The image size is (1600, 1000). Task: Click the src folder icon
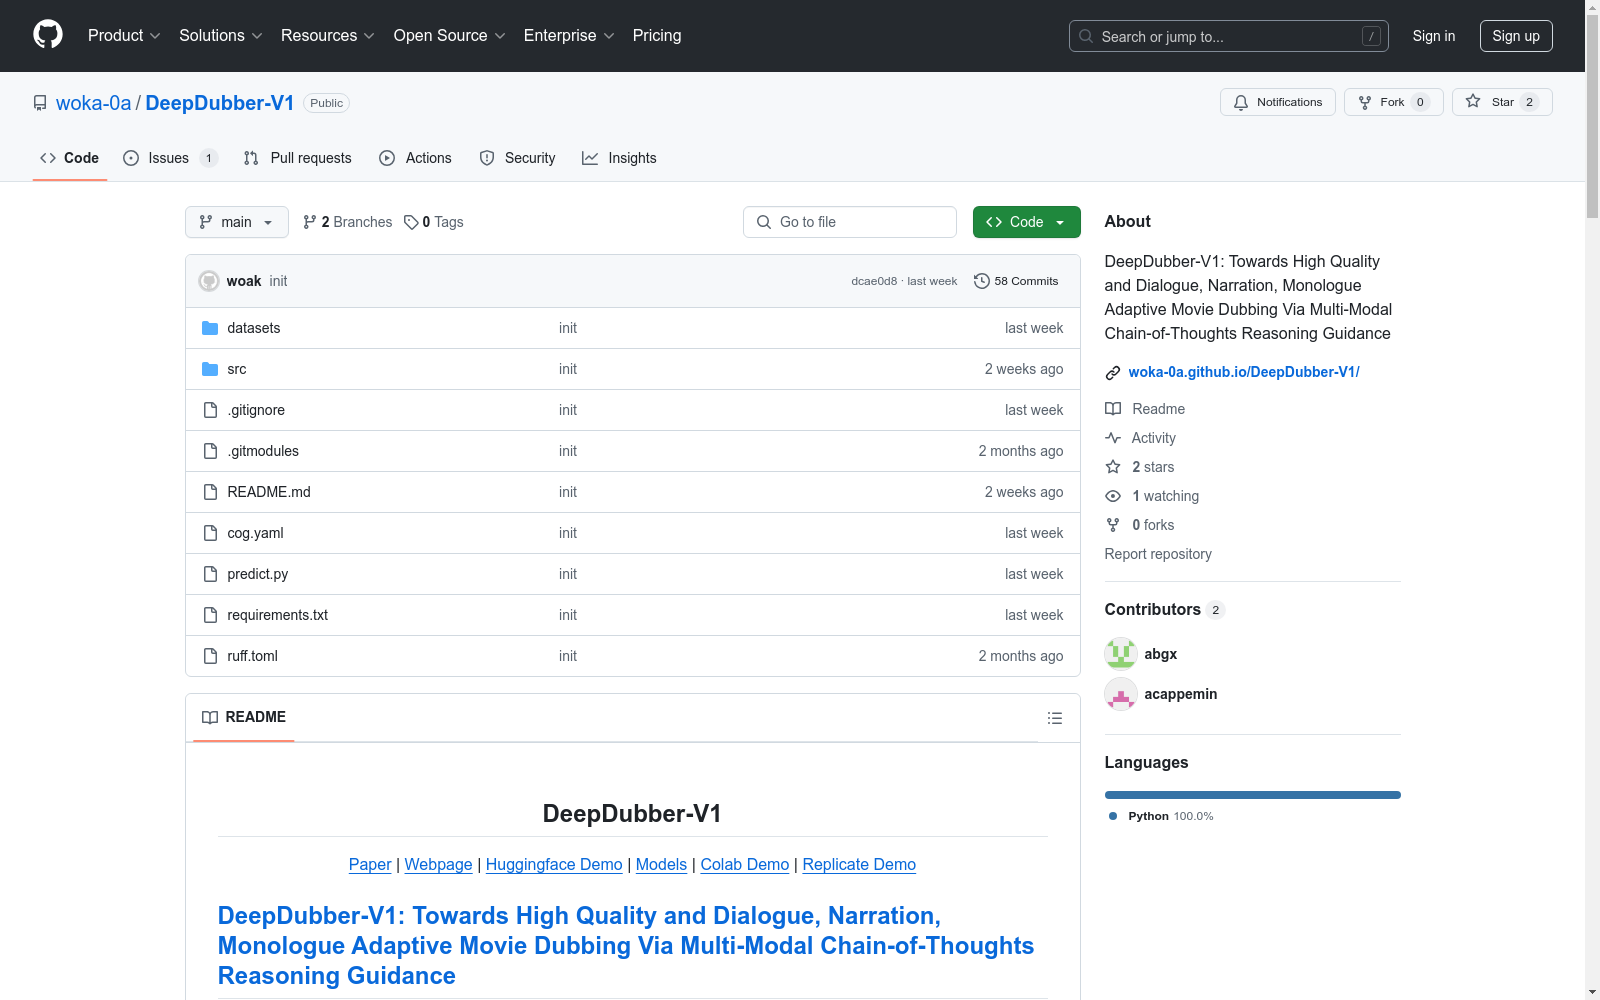coord(210,369)
